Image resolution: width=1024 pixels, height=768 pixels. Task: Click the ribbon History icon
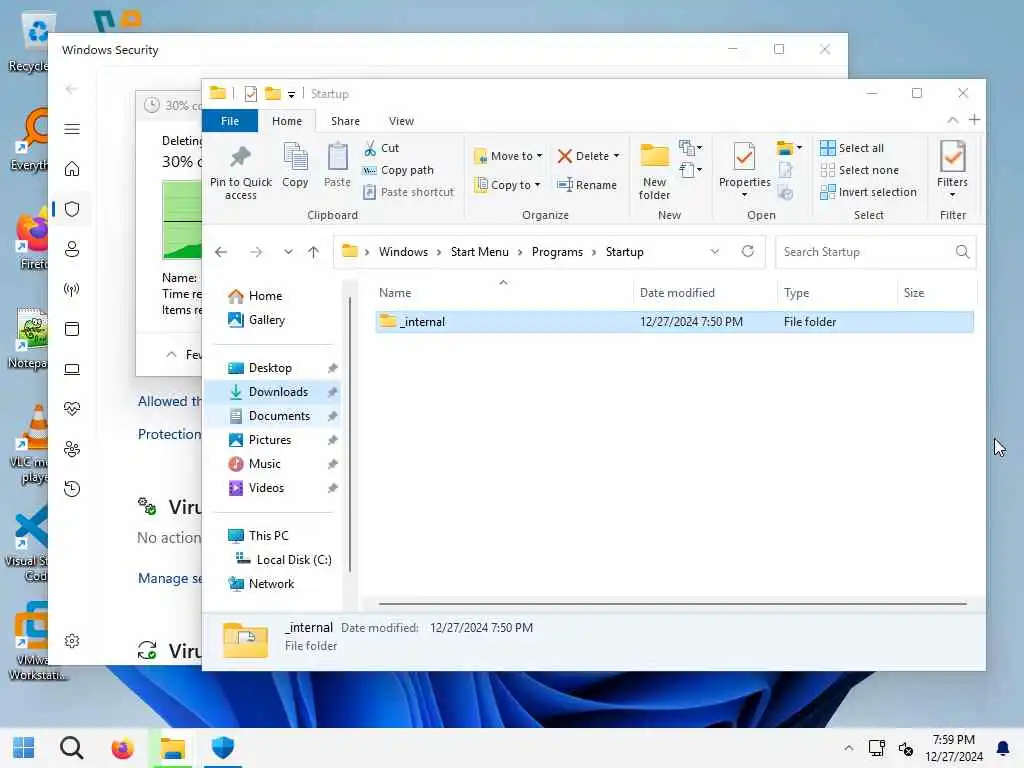tap(786, 193)
